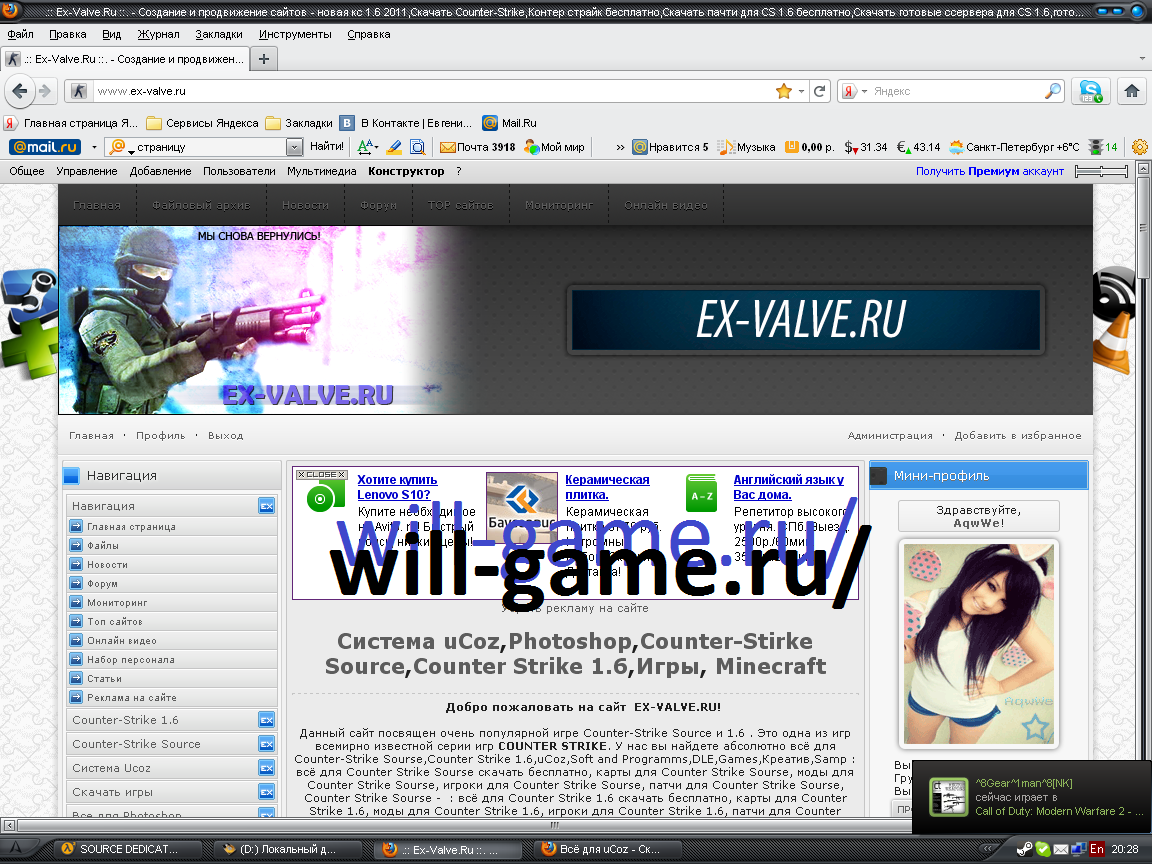This screenshot has height=864, width=1152.
Task: Open the TOP сайтов site nav item
Action: [461, 205]
